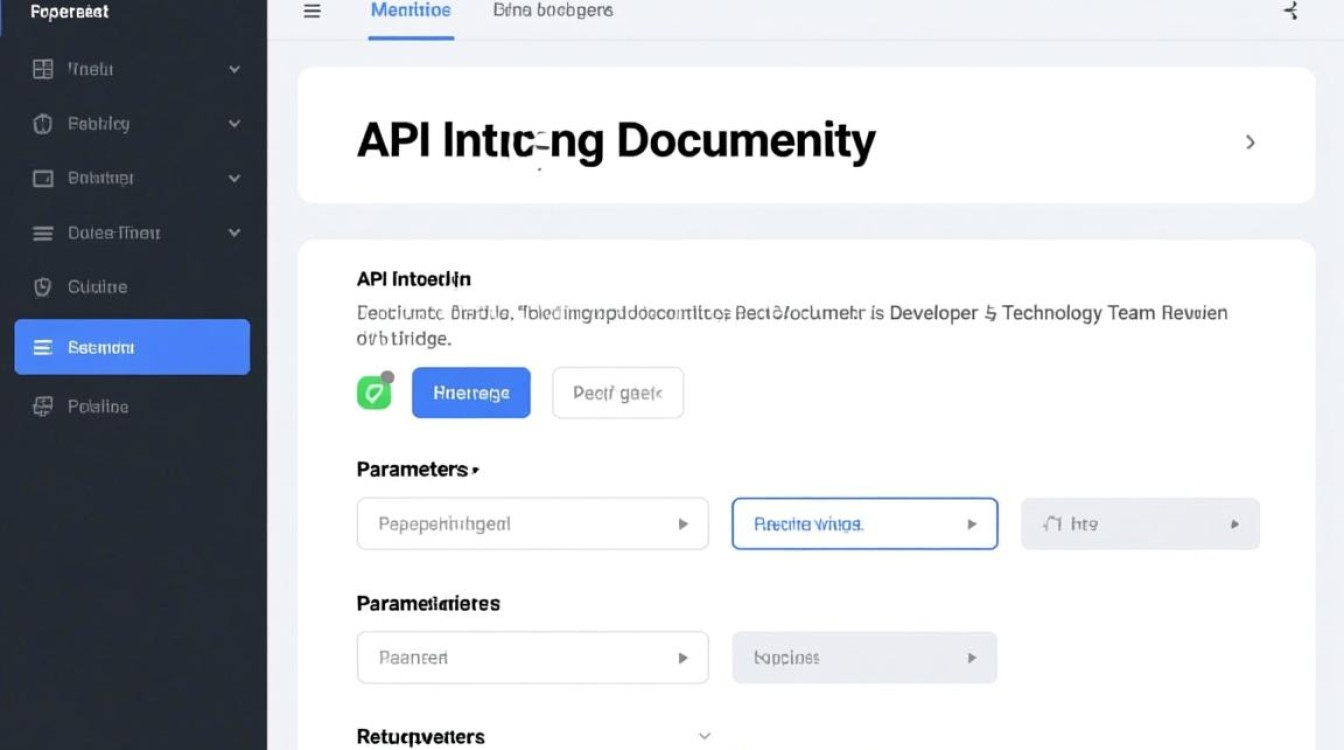The image size is (1344, 750).
Task: Select the highlighted blue sidebar item
Action: [x=132, y=347]
